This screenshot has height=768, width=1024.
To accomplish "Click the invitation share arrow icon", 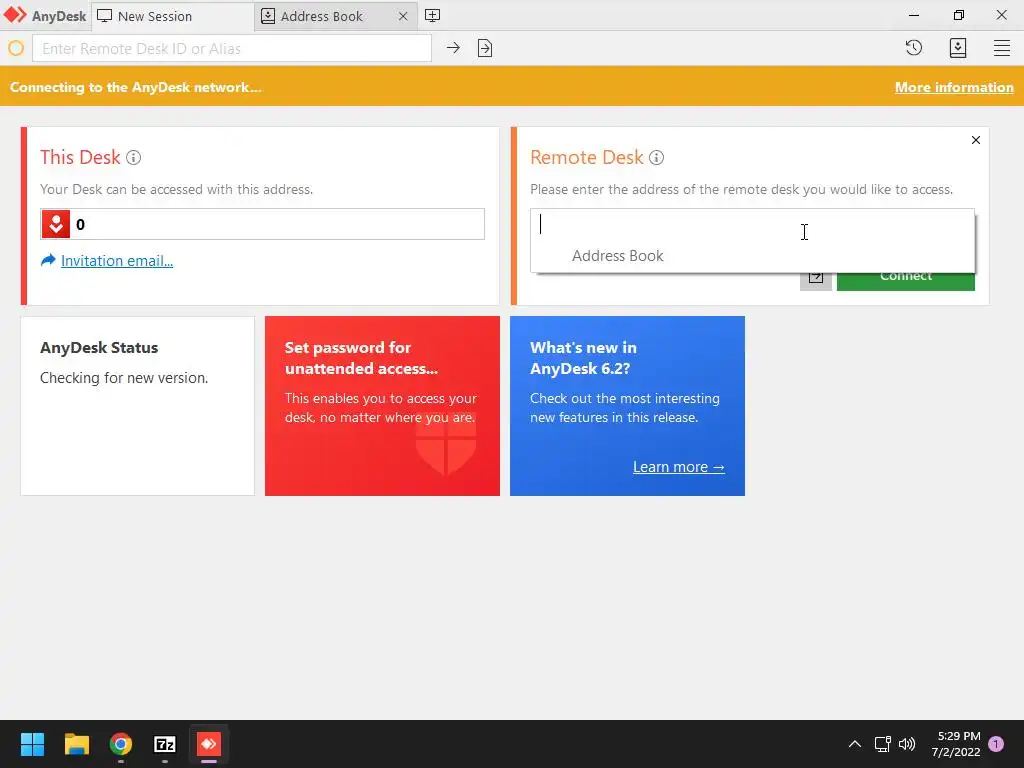I will point(48,261).
